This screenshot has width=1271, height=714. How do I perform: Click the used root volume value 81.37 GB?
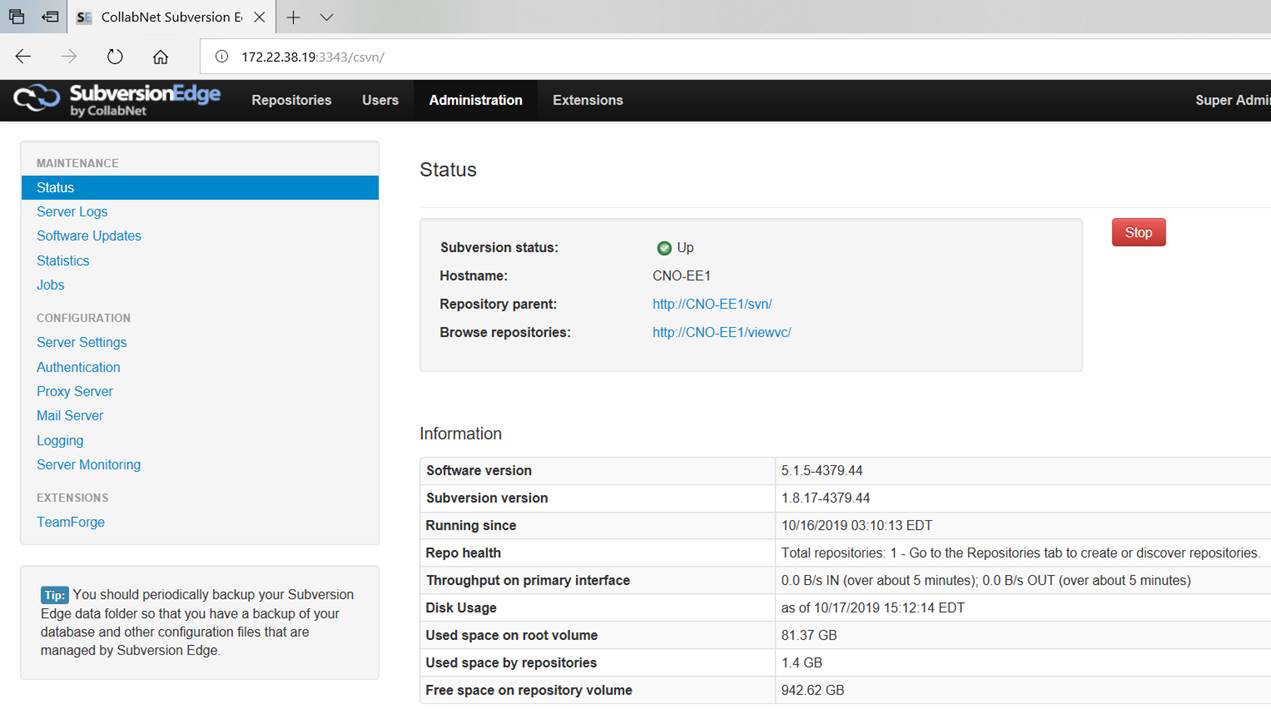809,635
